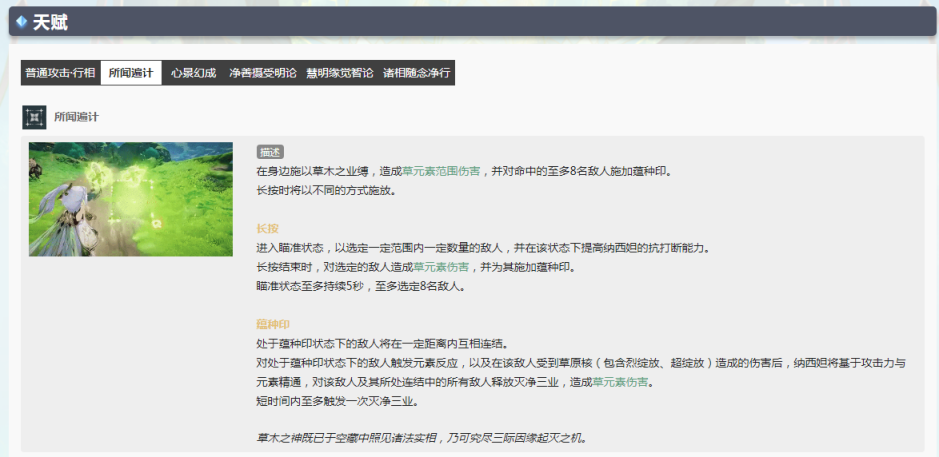Image resolution: width=939 pixels, height=457 pixels.
Task: View the 诸相随念净行 tab
Action: point(416,73)
